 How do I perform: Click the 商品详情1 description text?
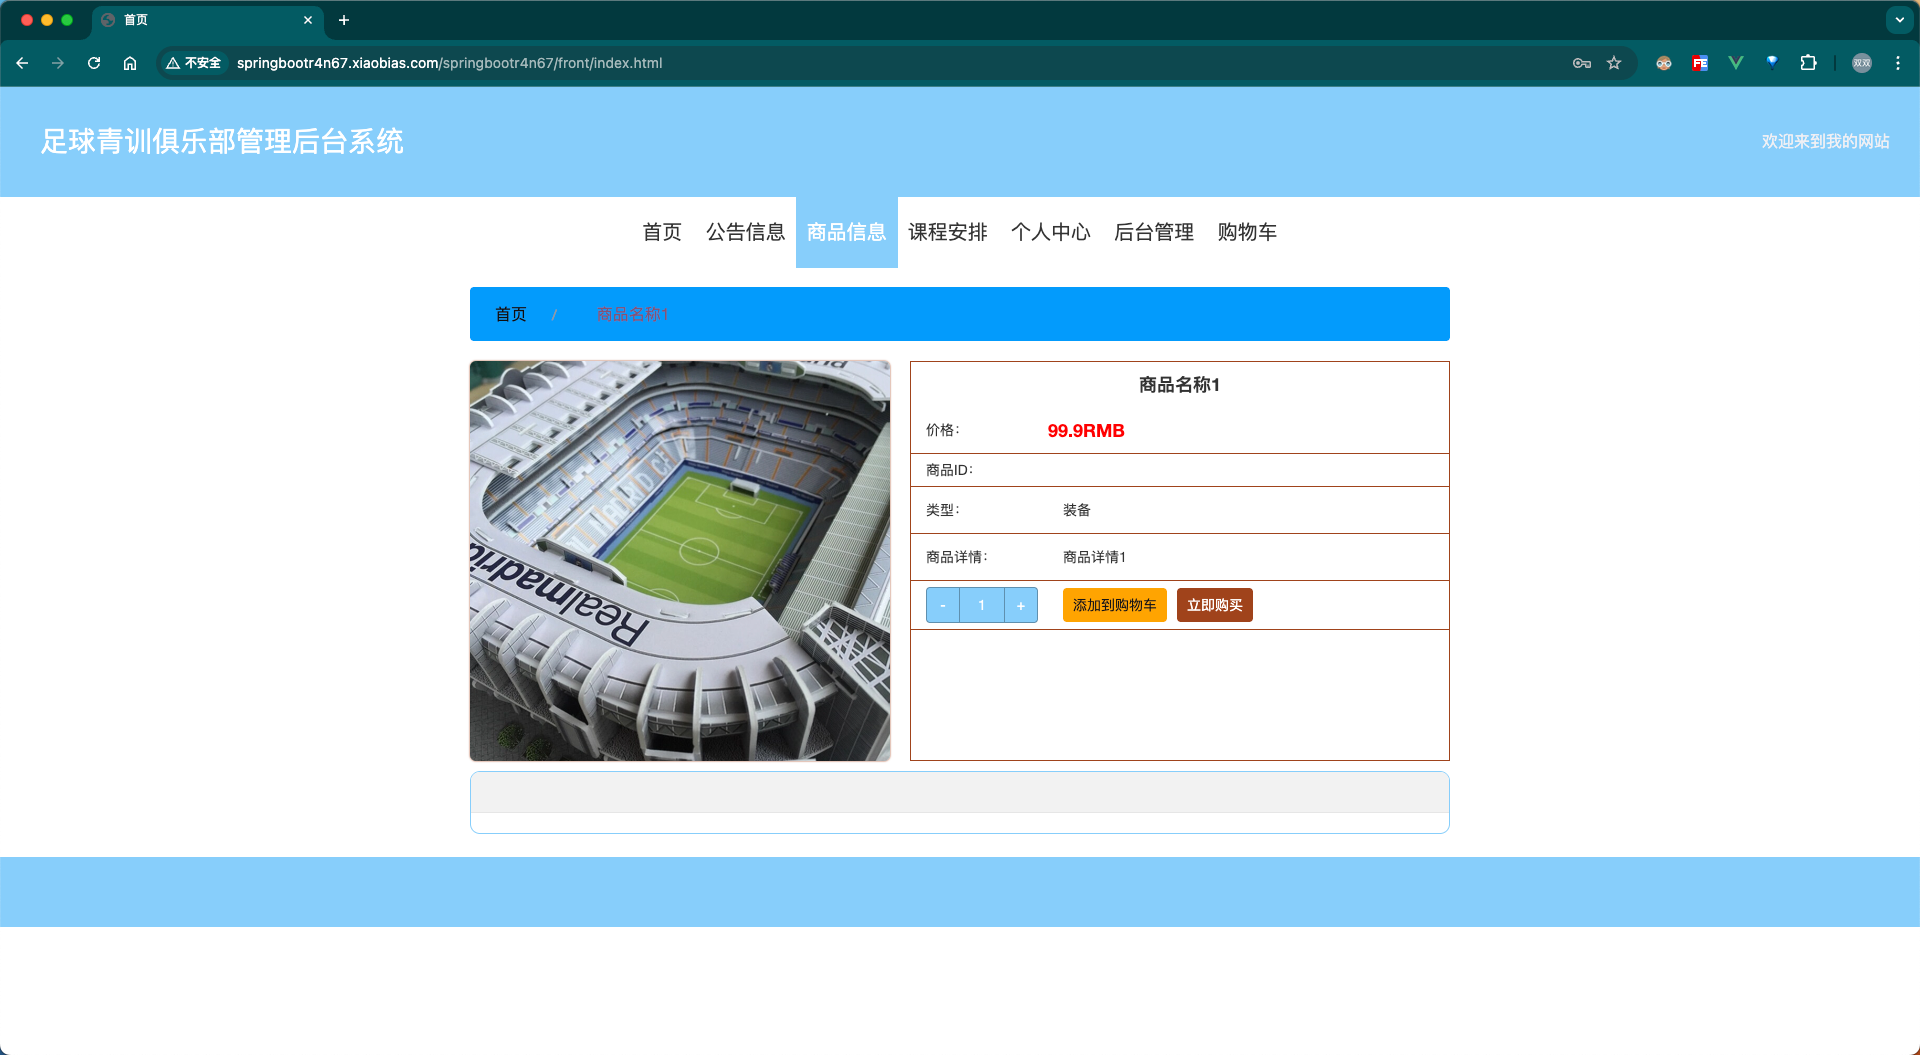[1094, 557]
